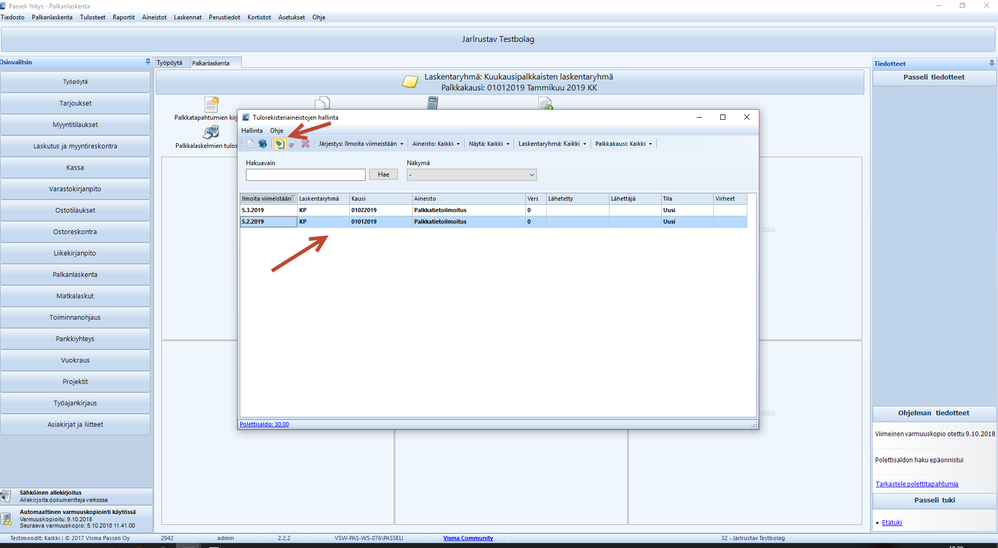Viewport: 998px width, 548px height.
Task: Click the blue globe icon in dialog toolbar
Action: [262, 144]
